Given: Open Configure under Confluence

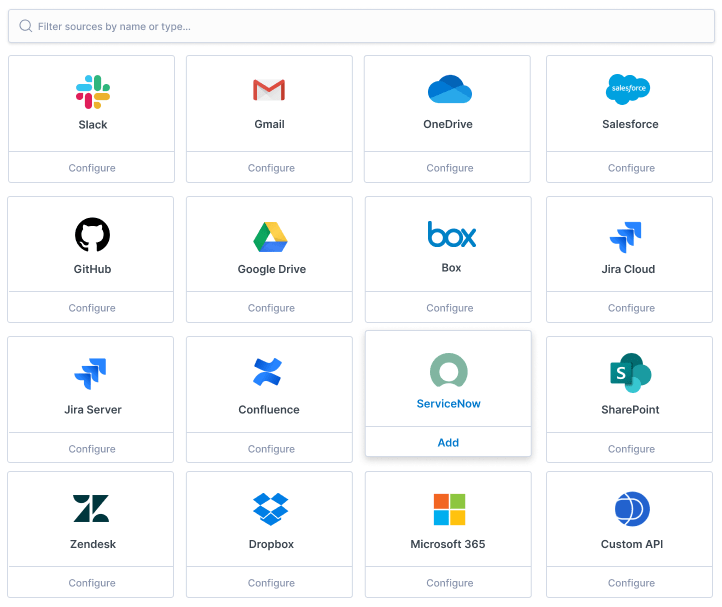Looking at the screenshot, I should (271, 449).
